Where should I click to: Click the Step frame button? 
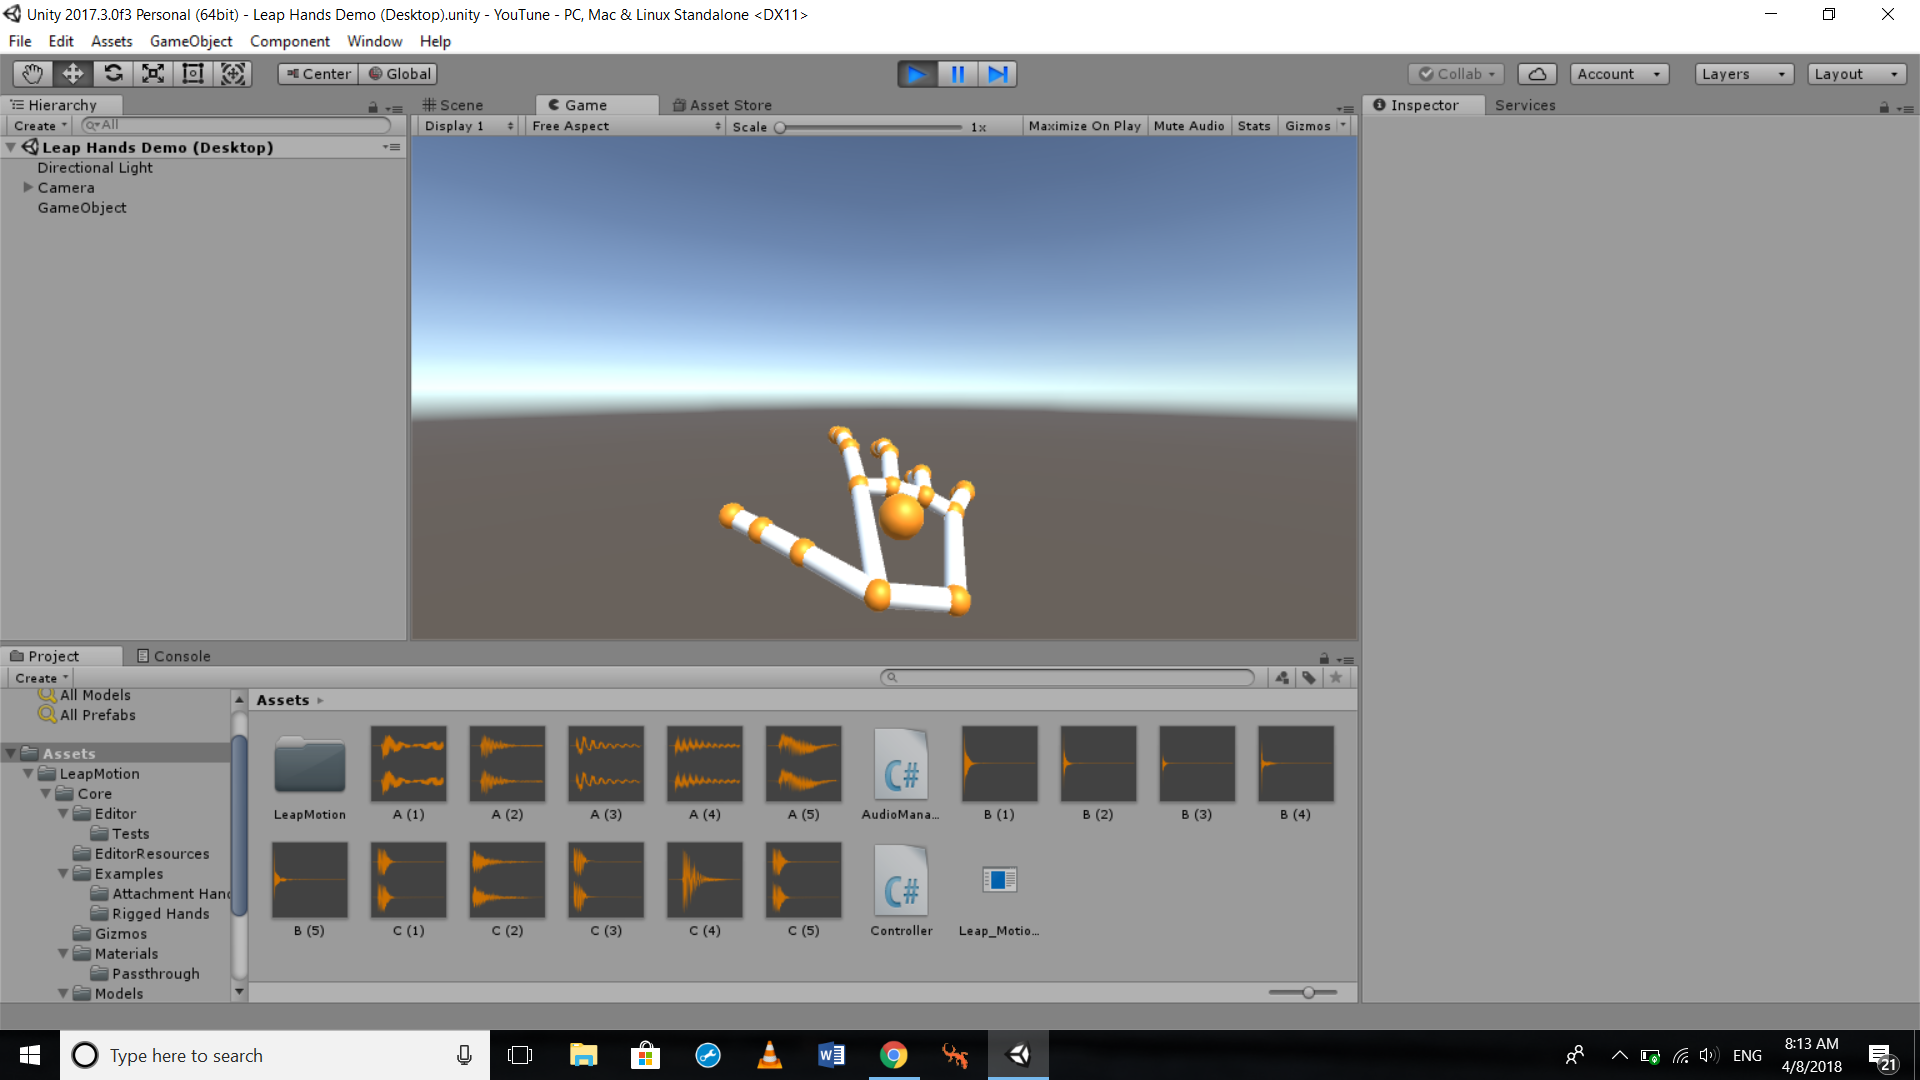click(x=997, y=74)
